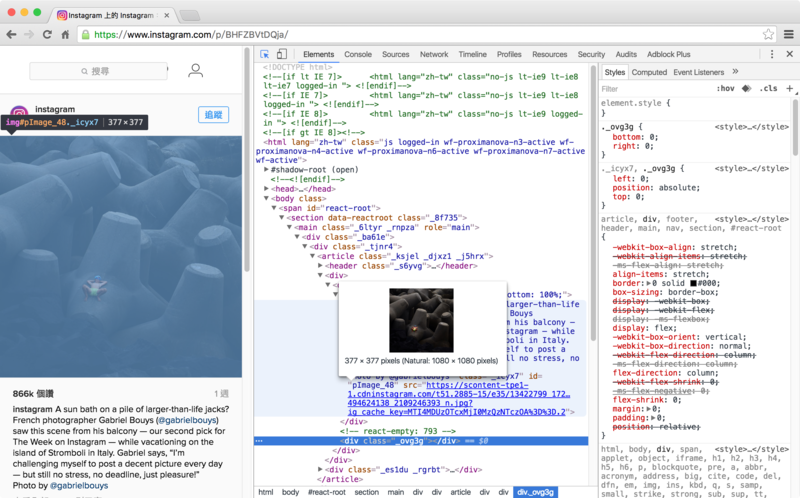Open the Audits tab
800x498 pixels.
pos(626,54)
